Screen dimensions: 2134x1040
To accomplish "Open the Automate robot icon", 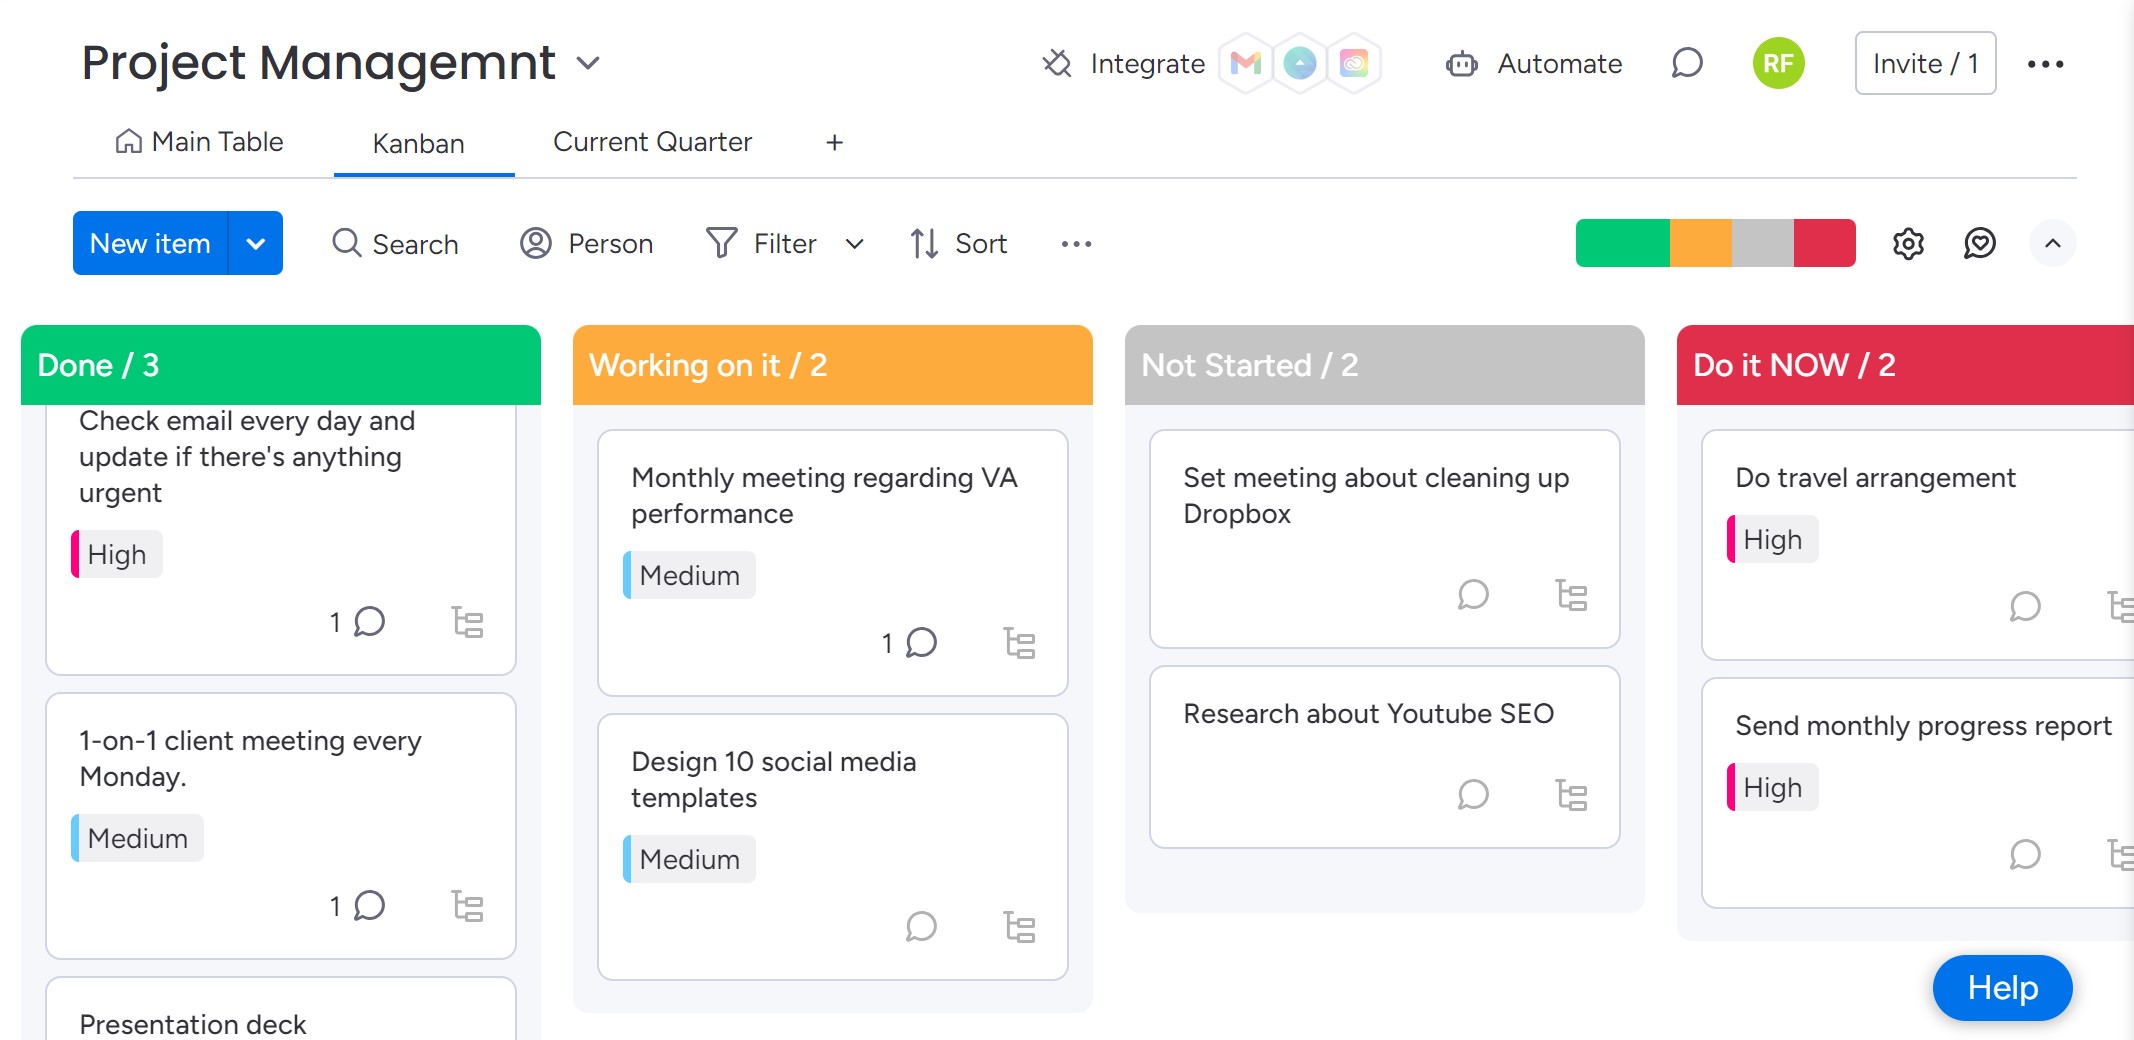I will pos(1462,64).
